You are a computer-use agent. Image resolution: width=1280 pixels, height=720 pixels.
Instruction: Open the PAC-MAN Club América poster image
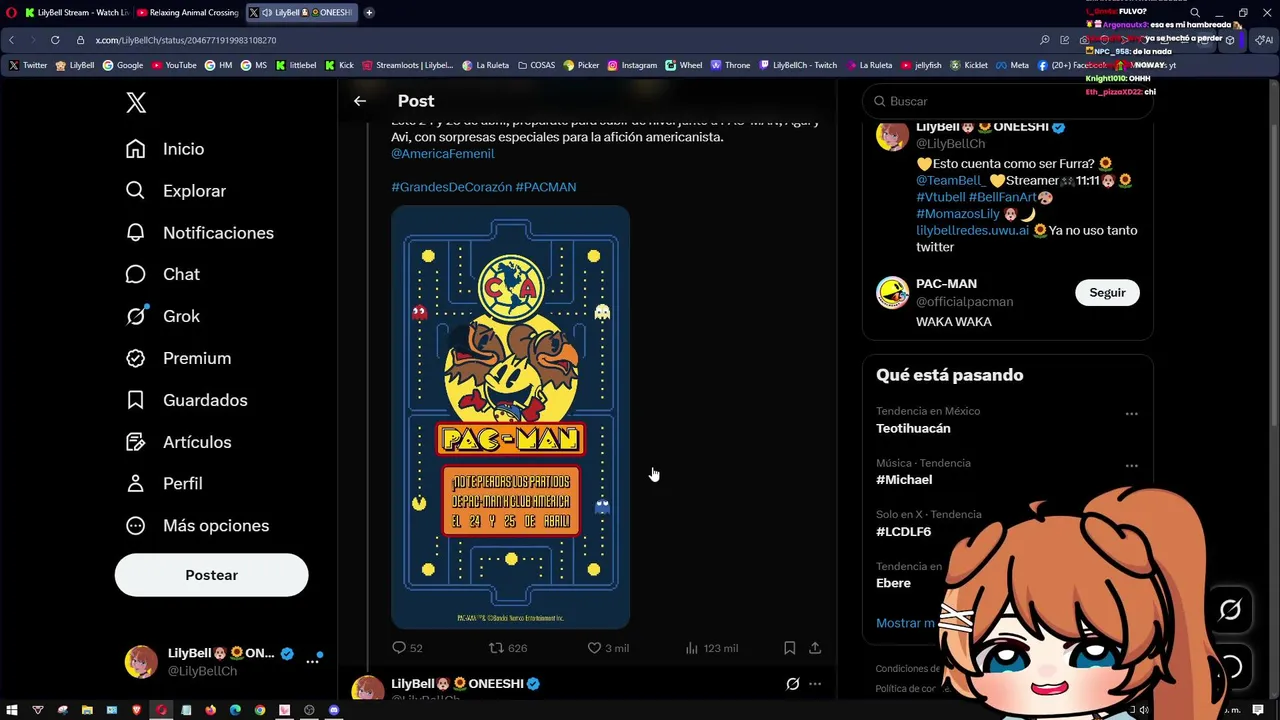click(511, 417)
